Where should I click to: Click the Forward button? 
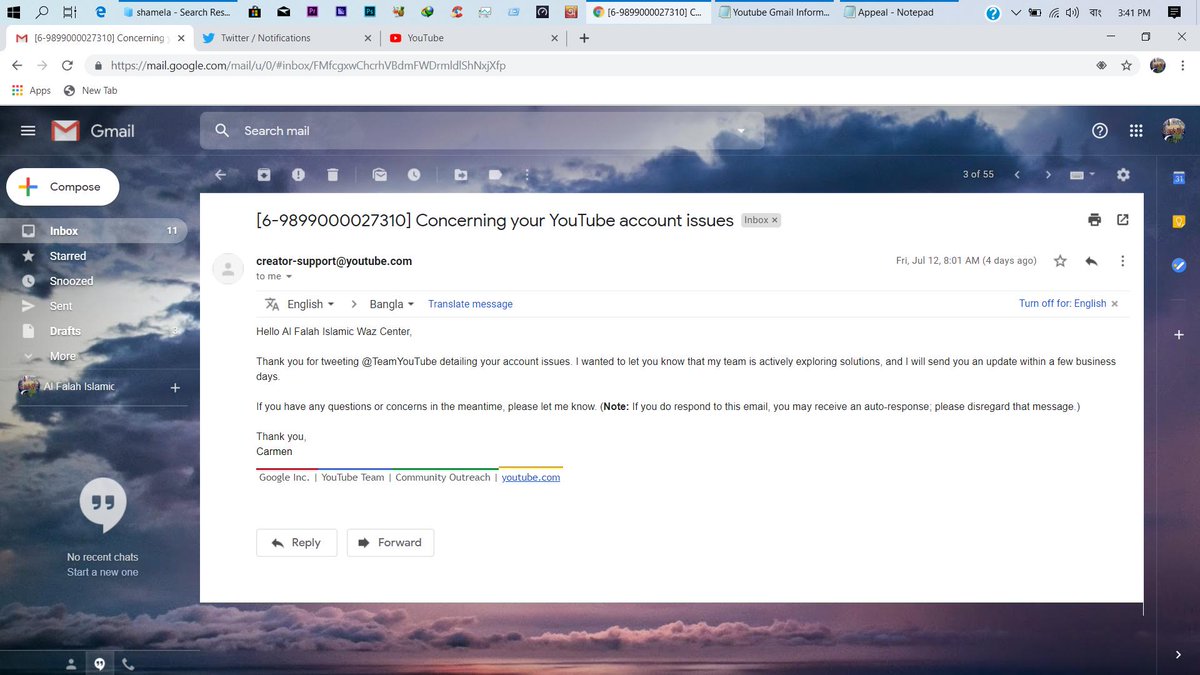click(390, 543)
